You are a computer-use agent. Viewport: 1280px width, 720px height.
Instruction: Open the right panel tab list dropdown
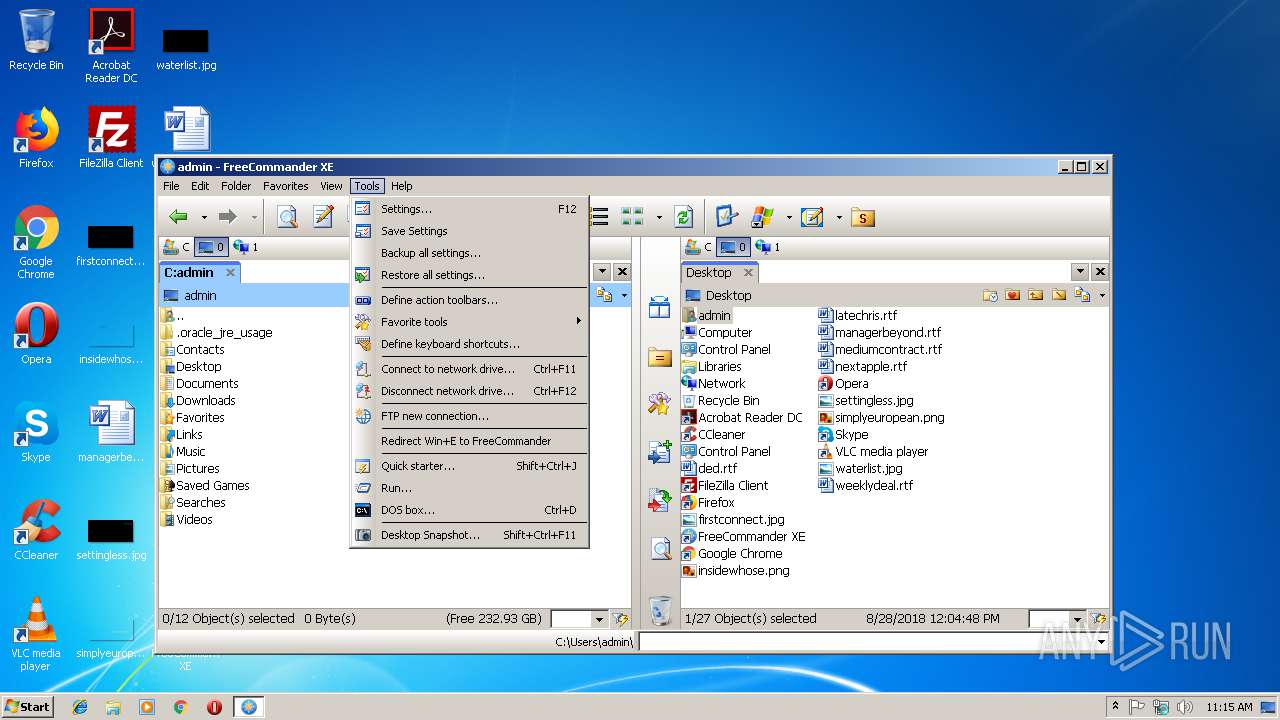[x=1080, y=272]
